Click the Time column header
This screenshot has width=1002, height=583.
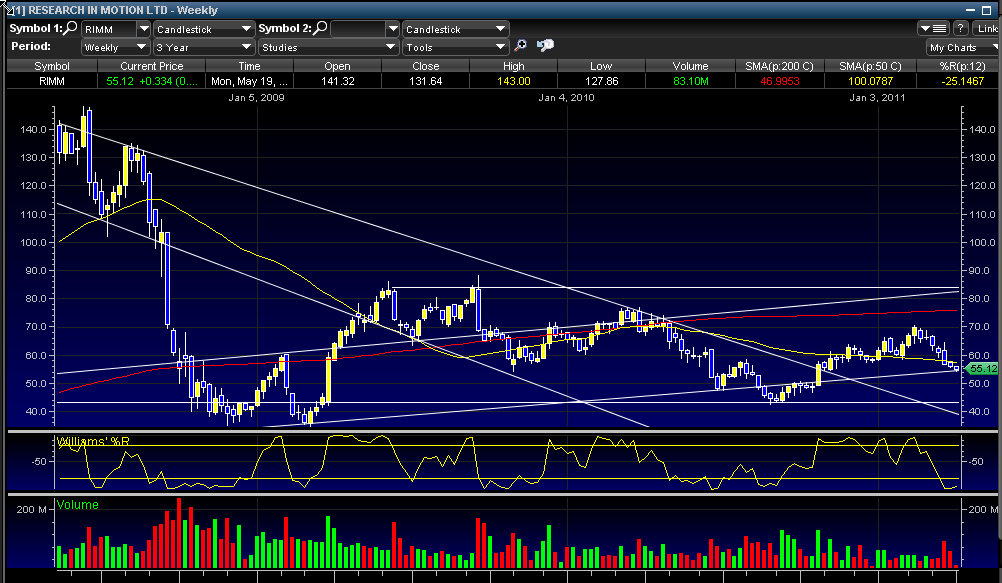pyautogui.click(x=249, y=66)
